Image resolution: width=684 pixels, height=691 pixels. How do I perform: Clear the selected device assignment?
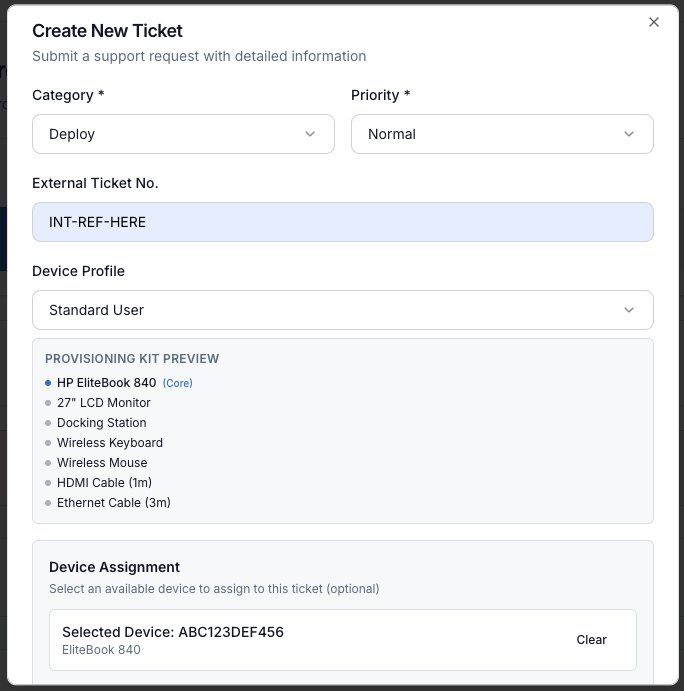click(x=591, y=640)
